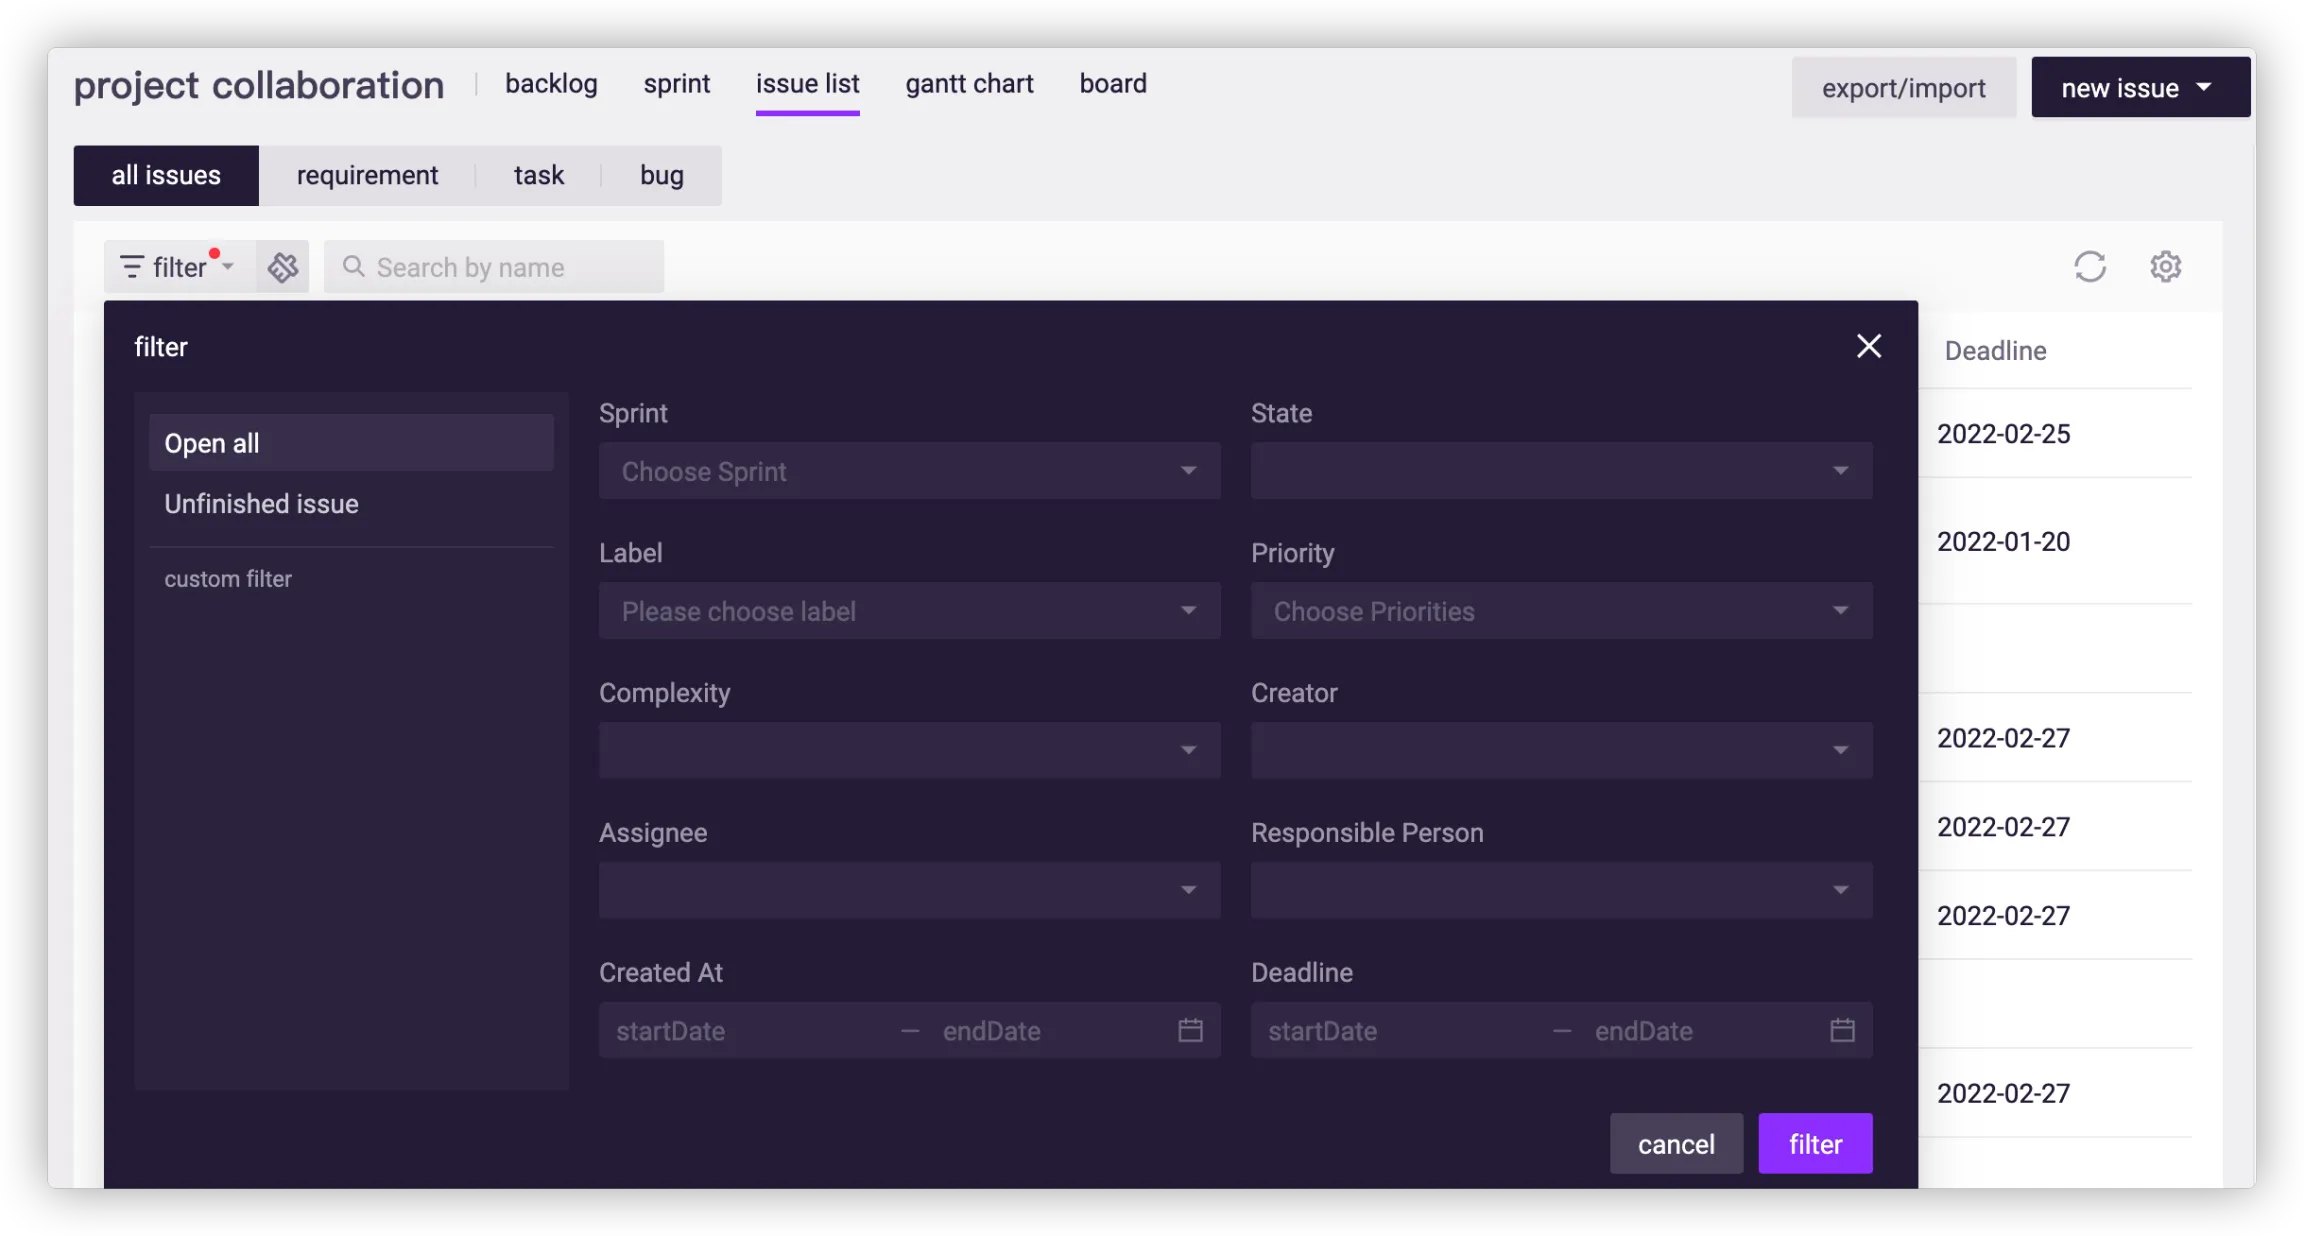Screen dimensions: 2304x1236
Task: Open the Choose Priorities dropdown
Action: click(x=1560, y=611)
